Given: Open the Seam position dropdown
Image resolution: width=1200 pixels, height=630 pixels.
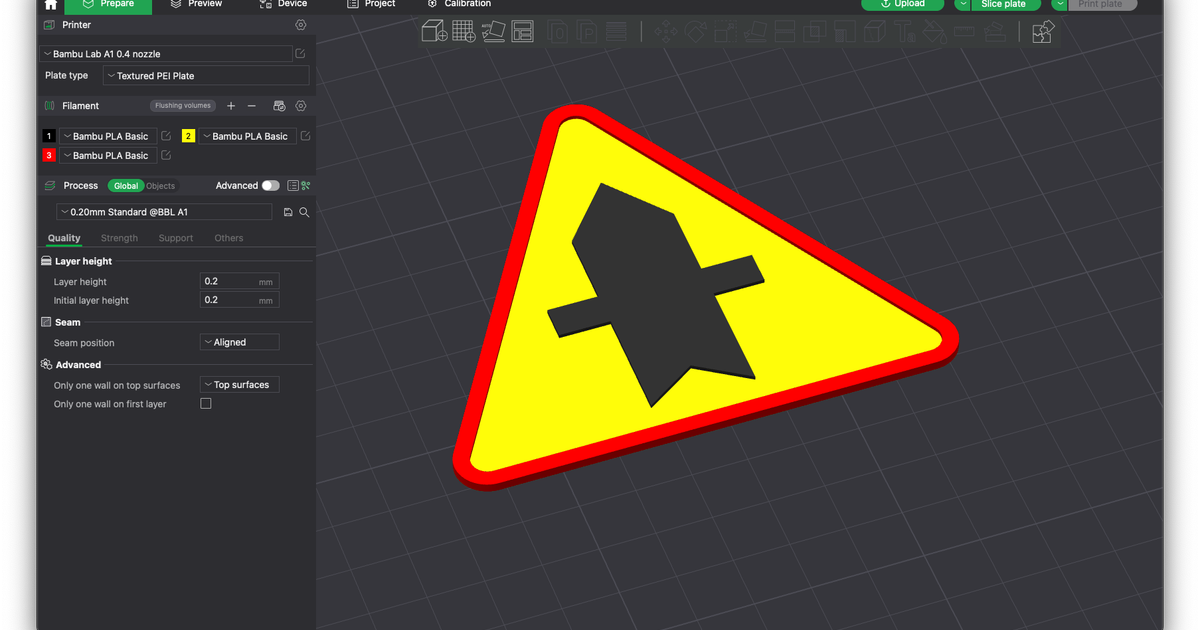Looking at the screenshot, I should 239,341.
